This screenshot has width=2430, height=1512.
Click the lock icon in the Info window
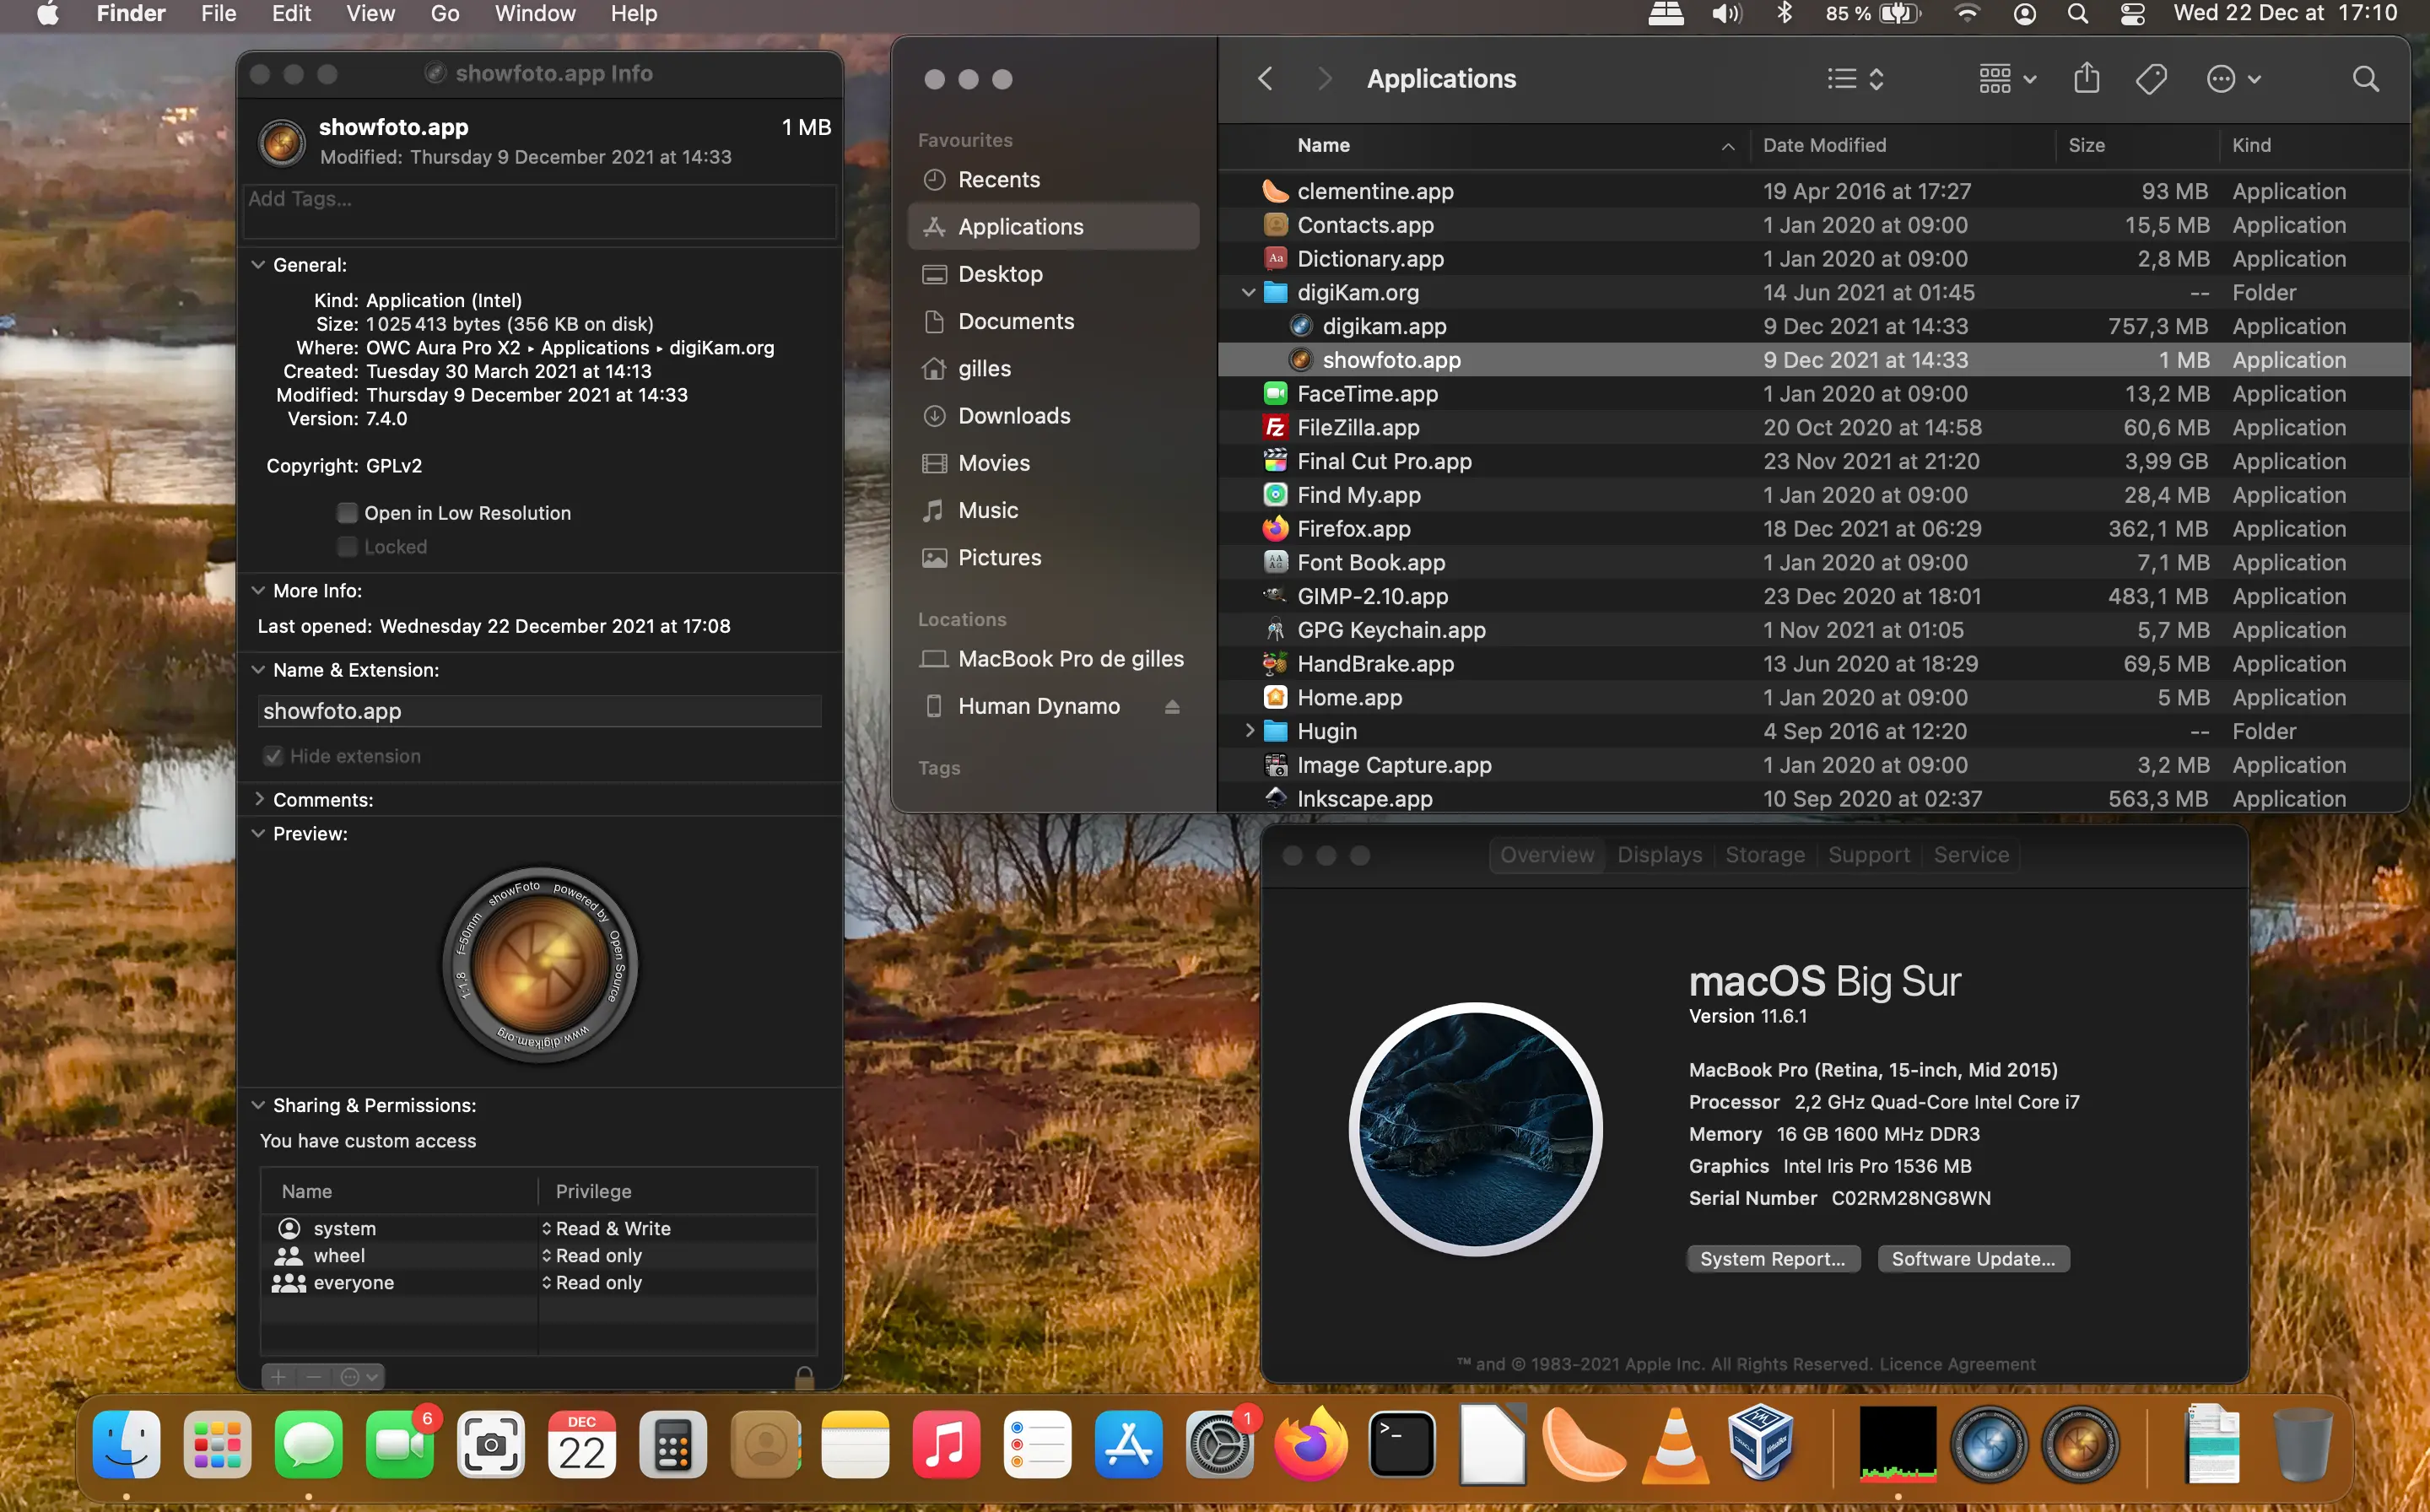pyautogui.click(x=803, y=1377)
